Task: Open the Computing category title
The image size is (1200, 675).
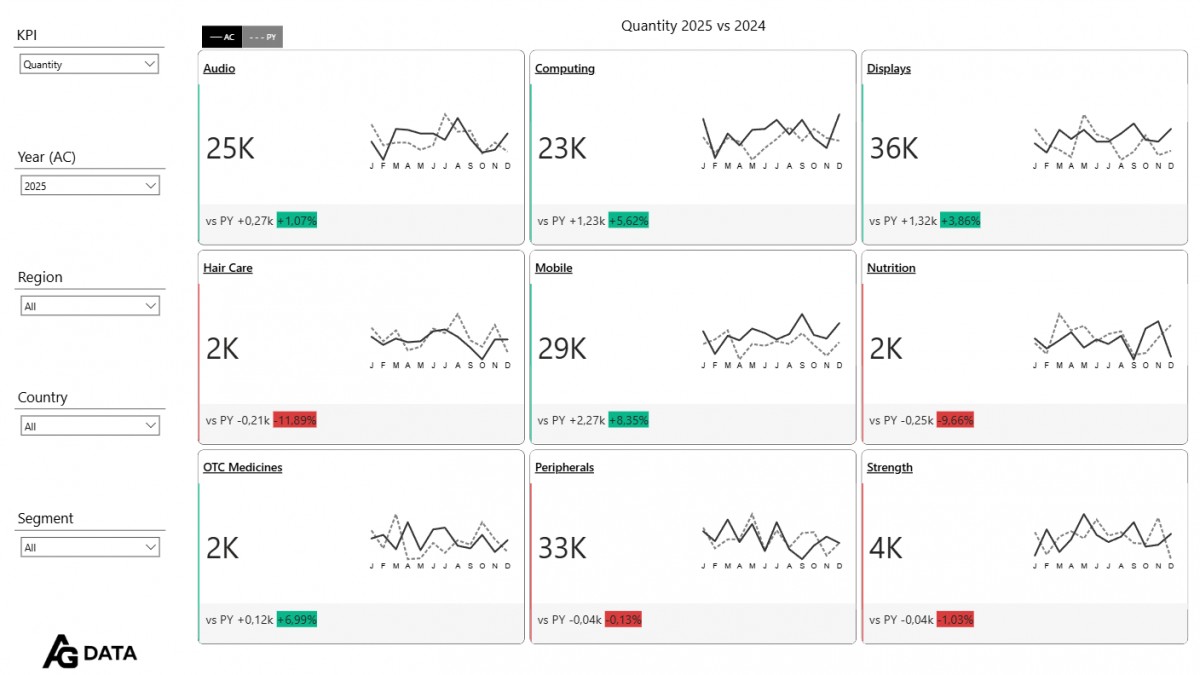Action: pyautogui.click(x=564, y=69)
